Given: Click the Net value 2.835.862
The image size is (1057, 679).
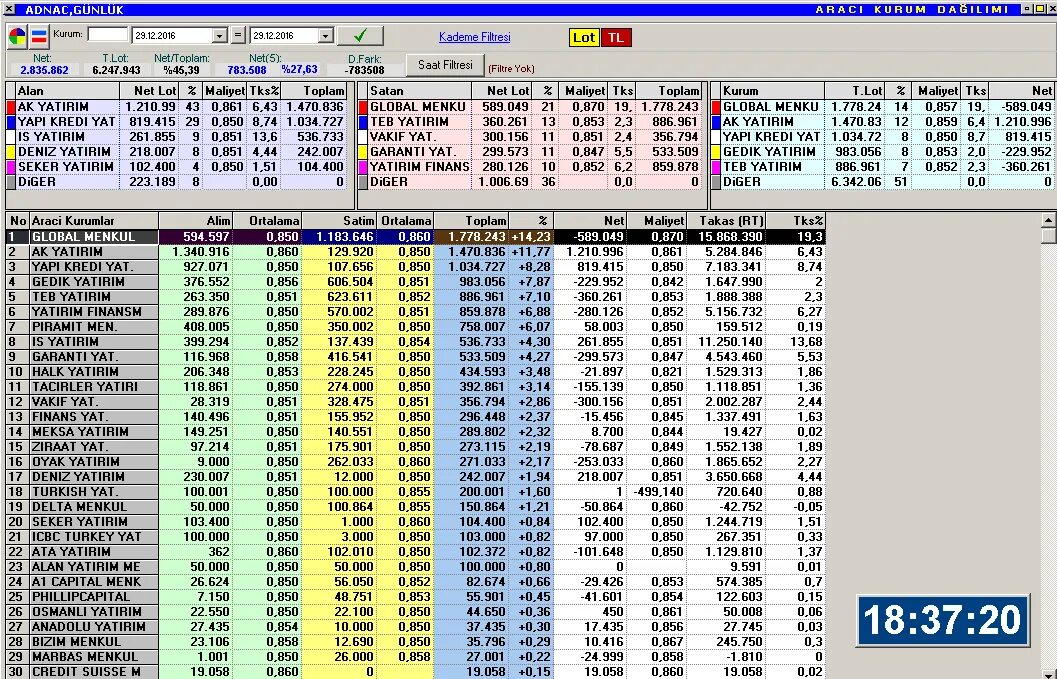Looking at the screenshot, I should pyautogui.click(x=44, y=70).
